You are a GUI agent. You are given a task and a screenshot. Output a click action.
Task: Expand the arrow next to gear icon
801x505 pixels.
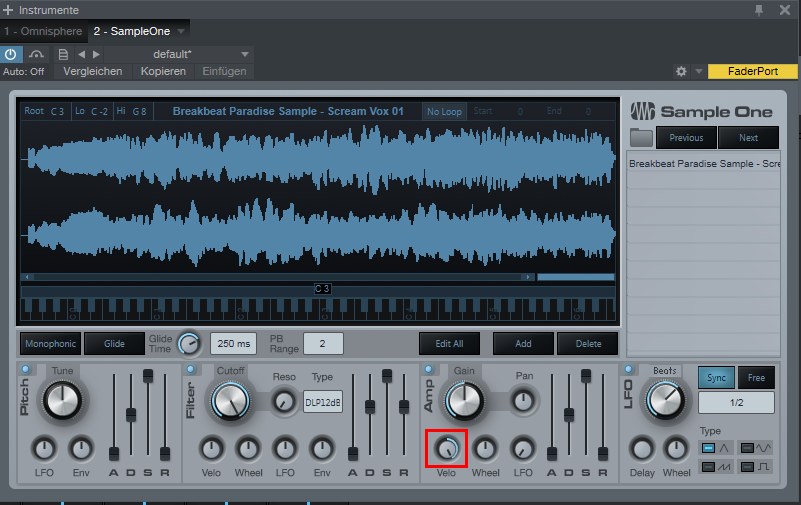click(698, 71)
